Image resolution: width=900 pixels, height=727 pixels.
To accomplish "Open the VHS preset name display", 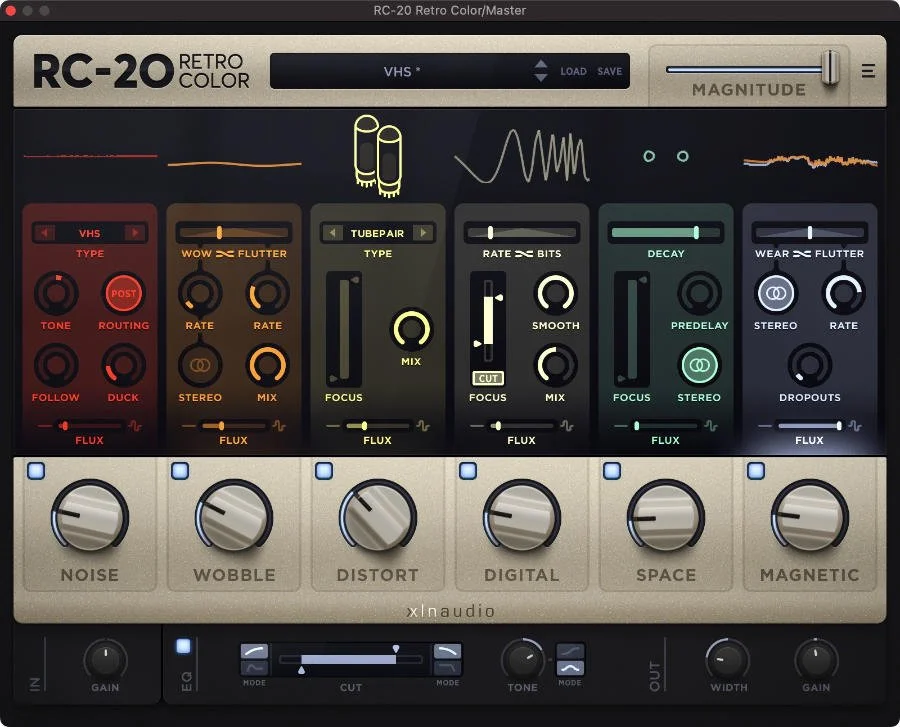I will [402, 71].
